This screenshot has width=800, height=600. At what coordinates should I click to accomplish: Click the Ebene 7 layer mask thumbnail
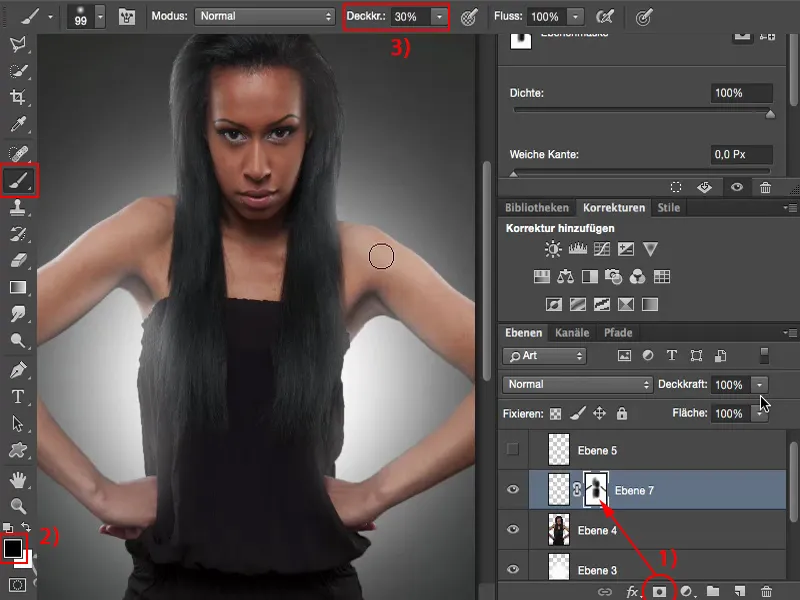tap(596, 488)
